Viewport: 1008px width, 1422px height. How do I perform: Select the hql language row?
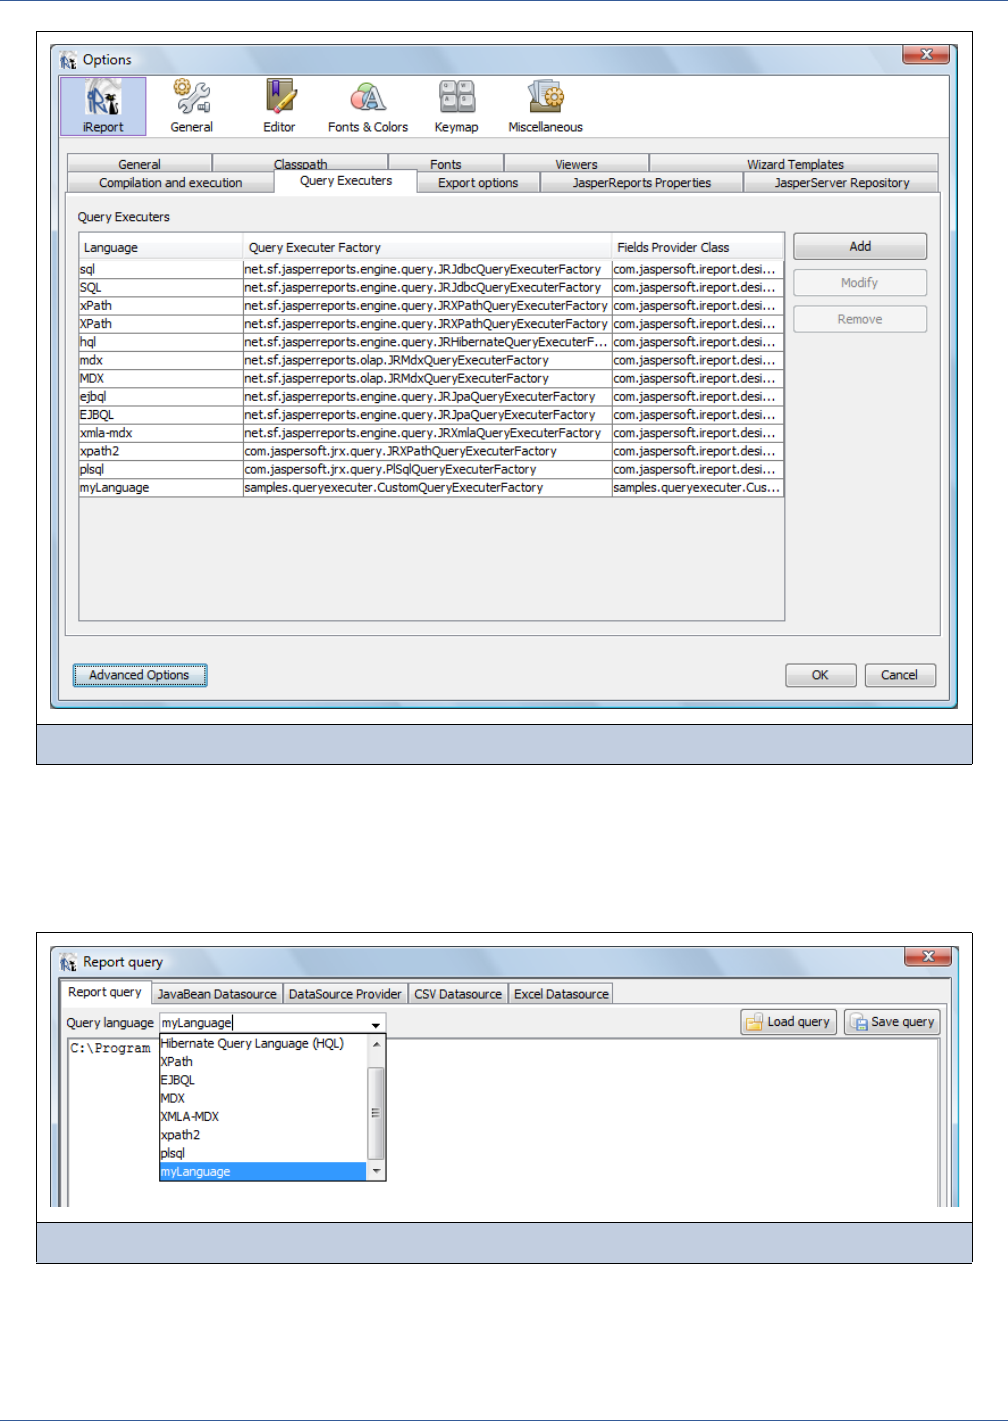pyautogui.click(x=431, y=342)
